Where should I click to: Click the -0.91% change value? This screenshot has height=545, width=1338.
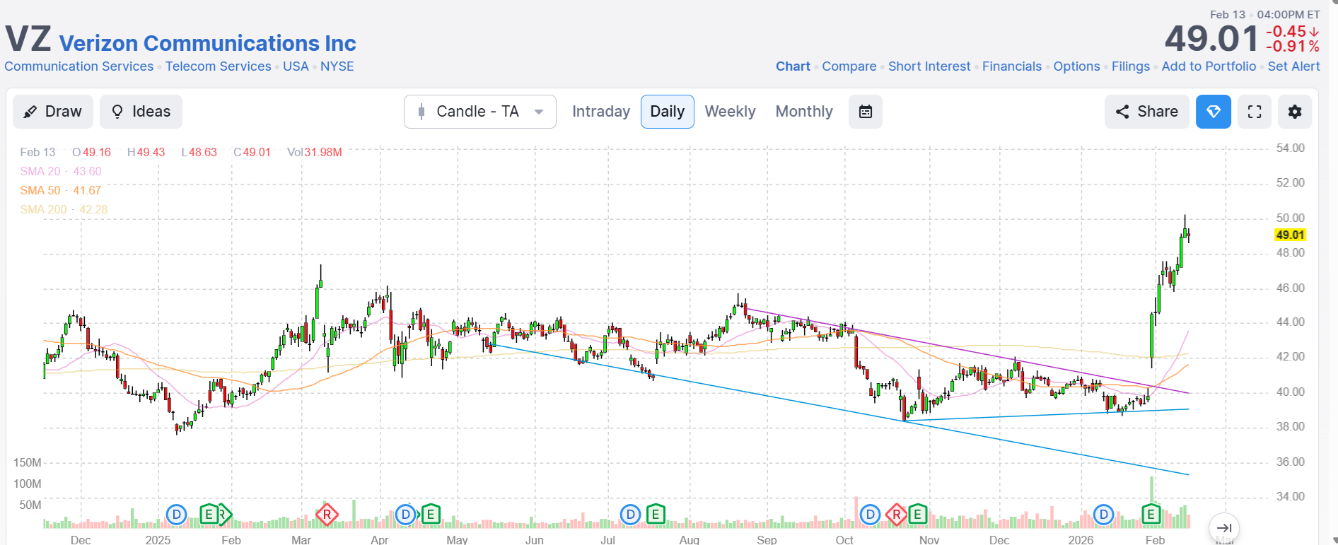[1292, 46]
